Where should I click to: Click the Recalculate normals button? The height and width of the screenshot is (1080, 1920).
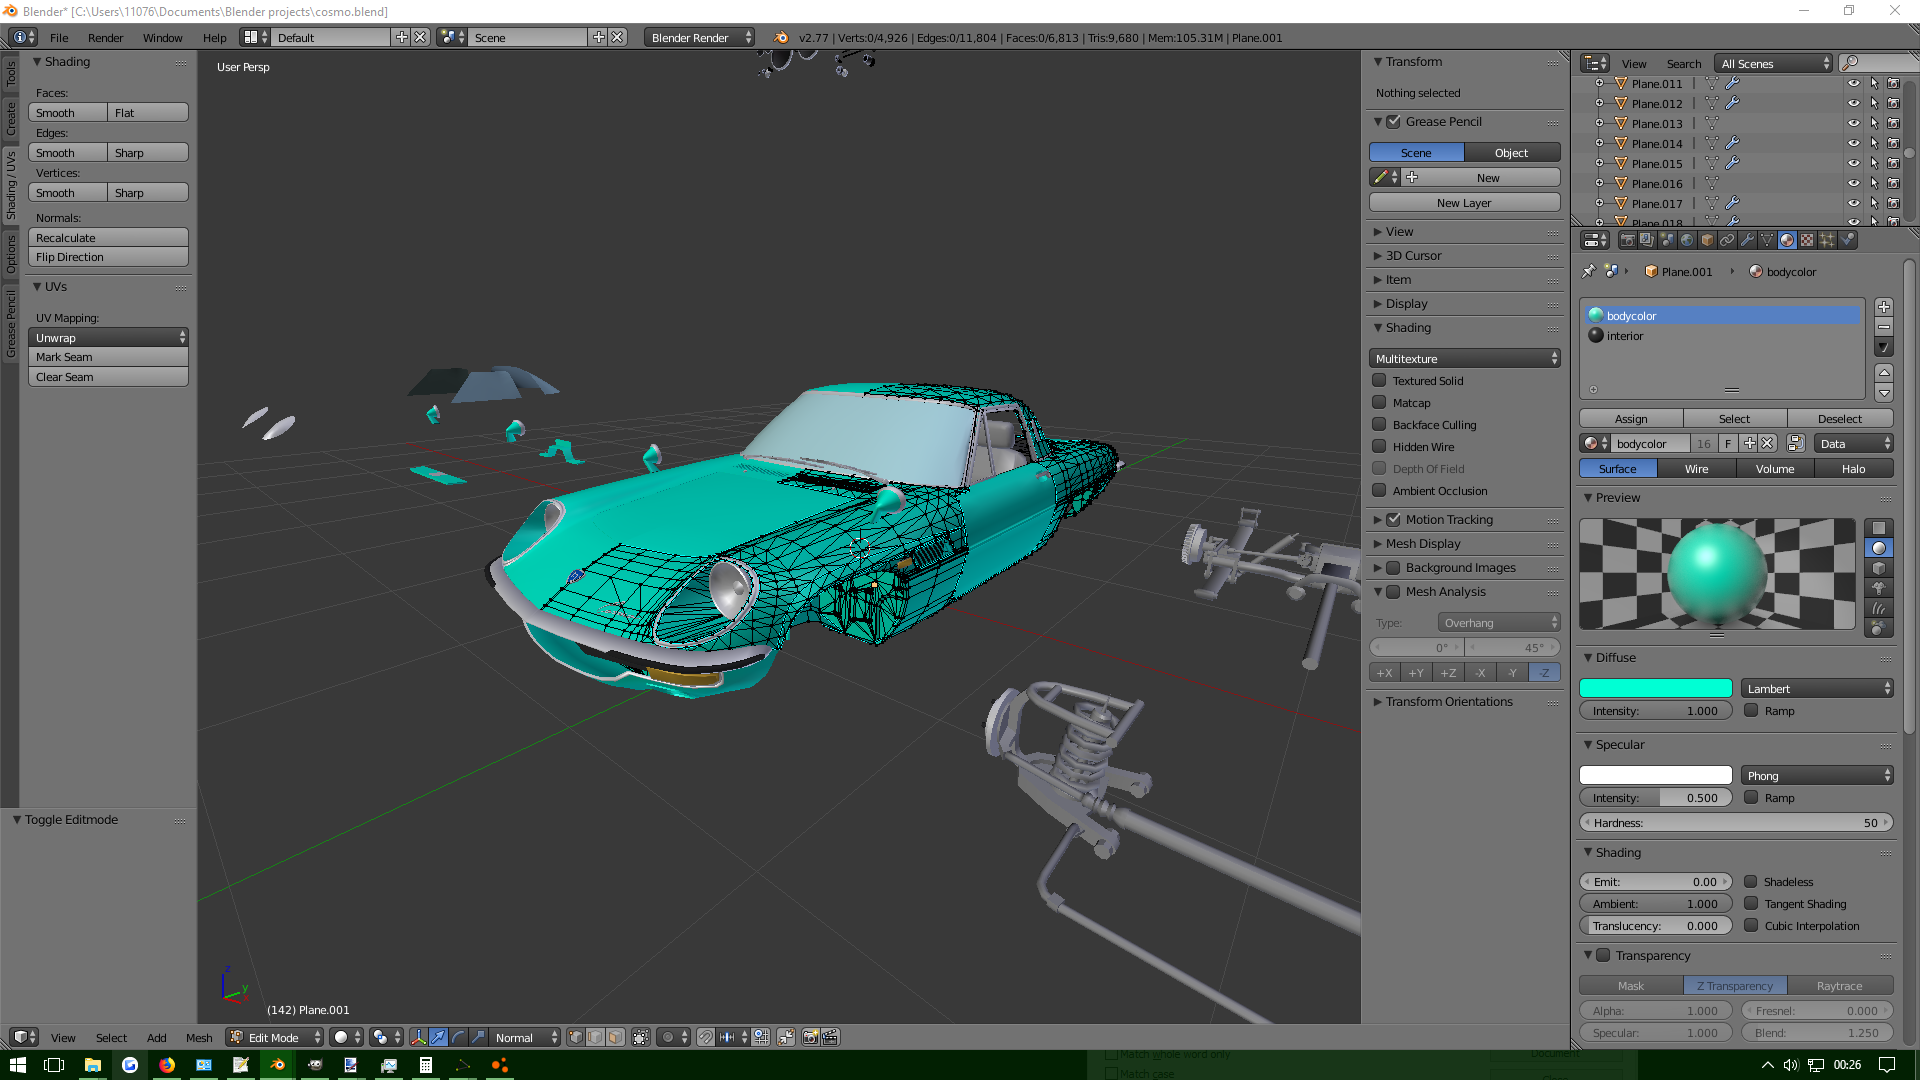(x=108, y=238)
